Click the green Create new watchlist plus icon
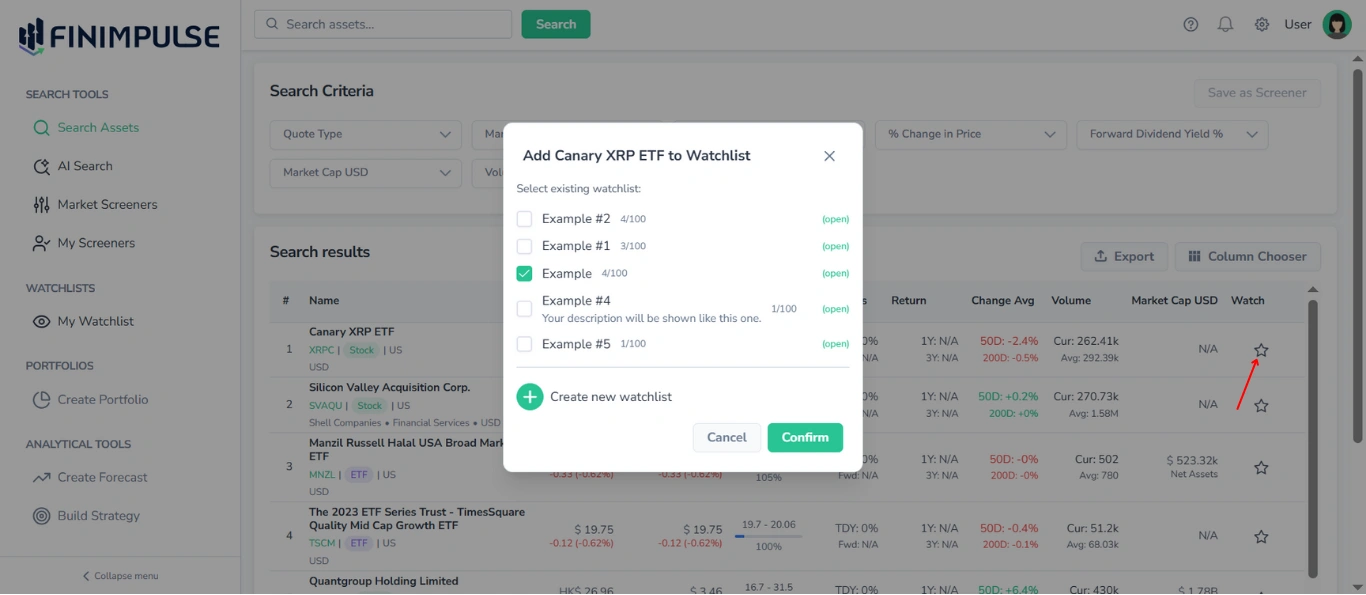Viewport: 1366px width, 595px height. pyautogui.click(x=530, y=396)
